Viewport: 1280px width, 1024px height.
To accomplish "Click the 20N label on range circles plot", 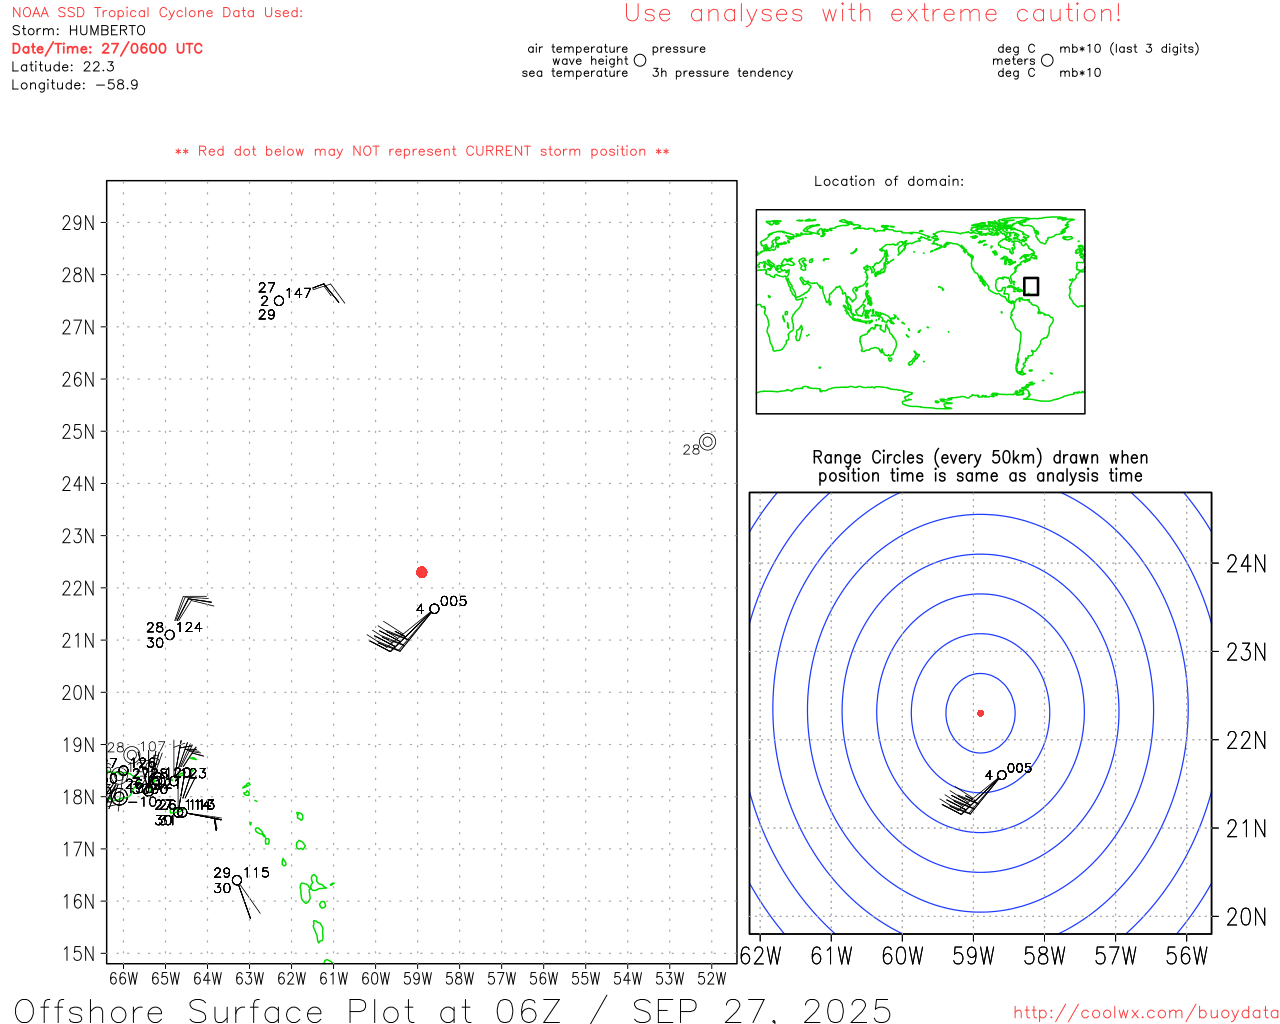I will [x=1246, y=917].
